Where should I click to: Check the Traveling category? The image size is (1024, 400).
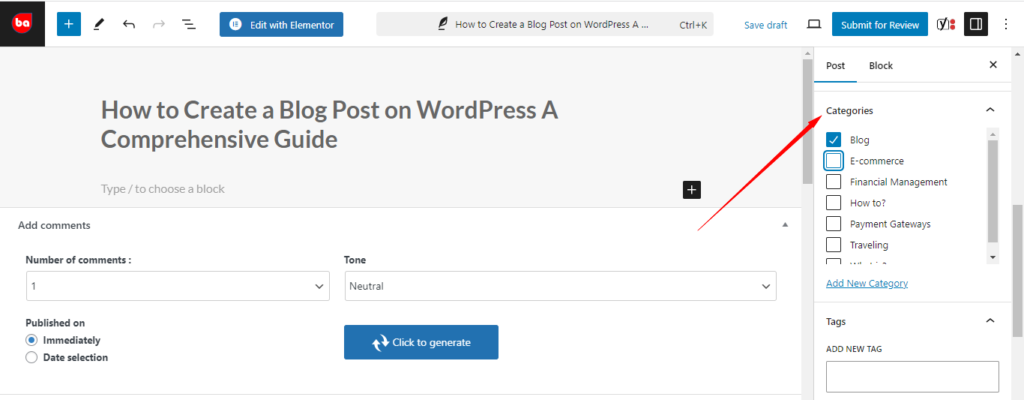click(x=833, y=244)
